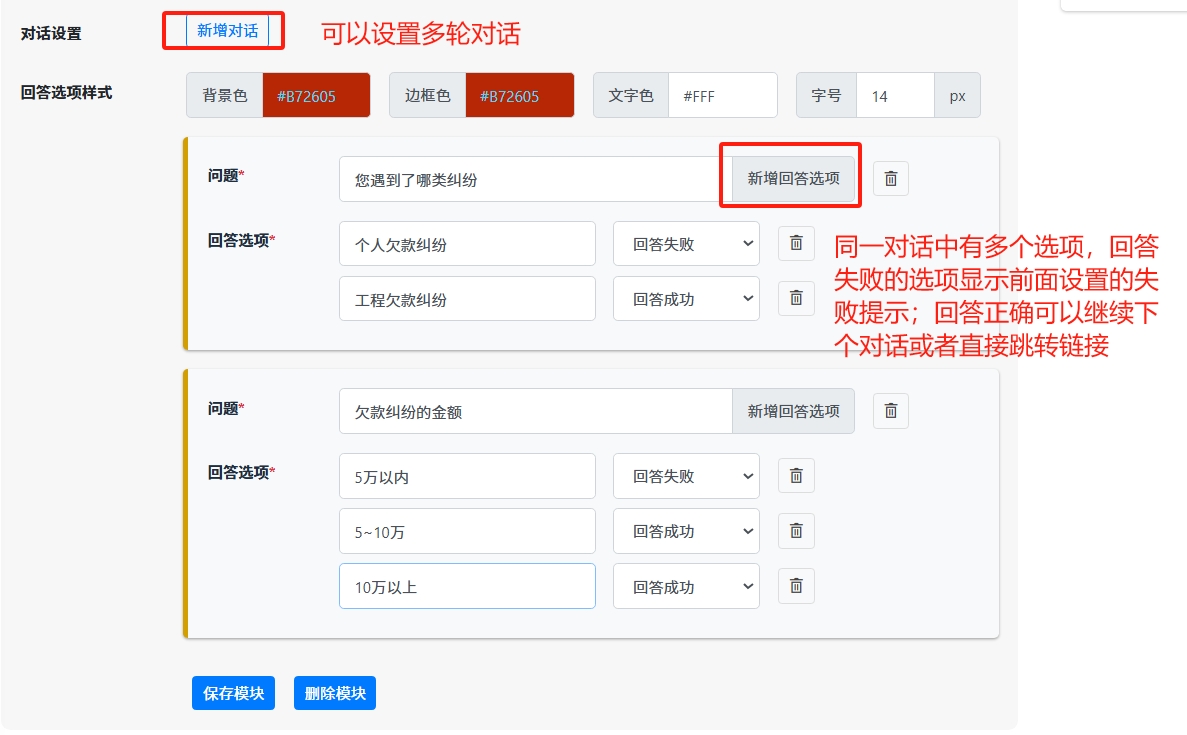Screen dimensions: 1187x735
Task: Remove the '10万以上' answer option
Action: (x=796, y=586)
